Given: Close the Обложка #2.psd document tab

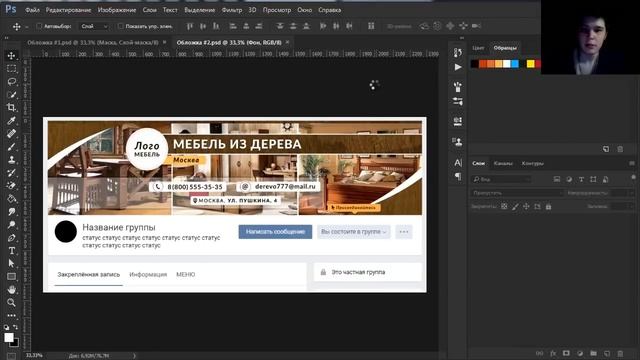Looking at the screenshot, I should (x=287, y=42).
